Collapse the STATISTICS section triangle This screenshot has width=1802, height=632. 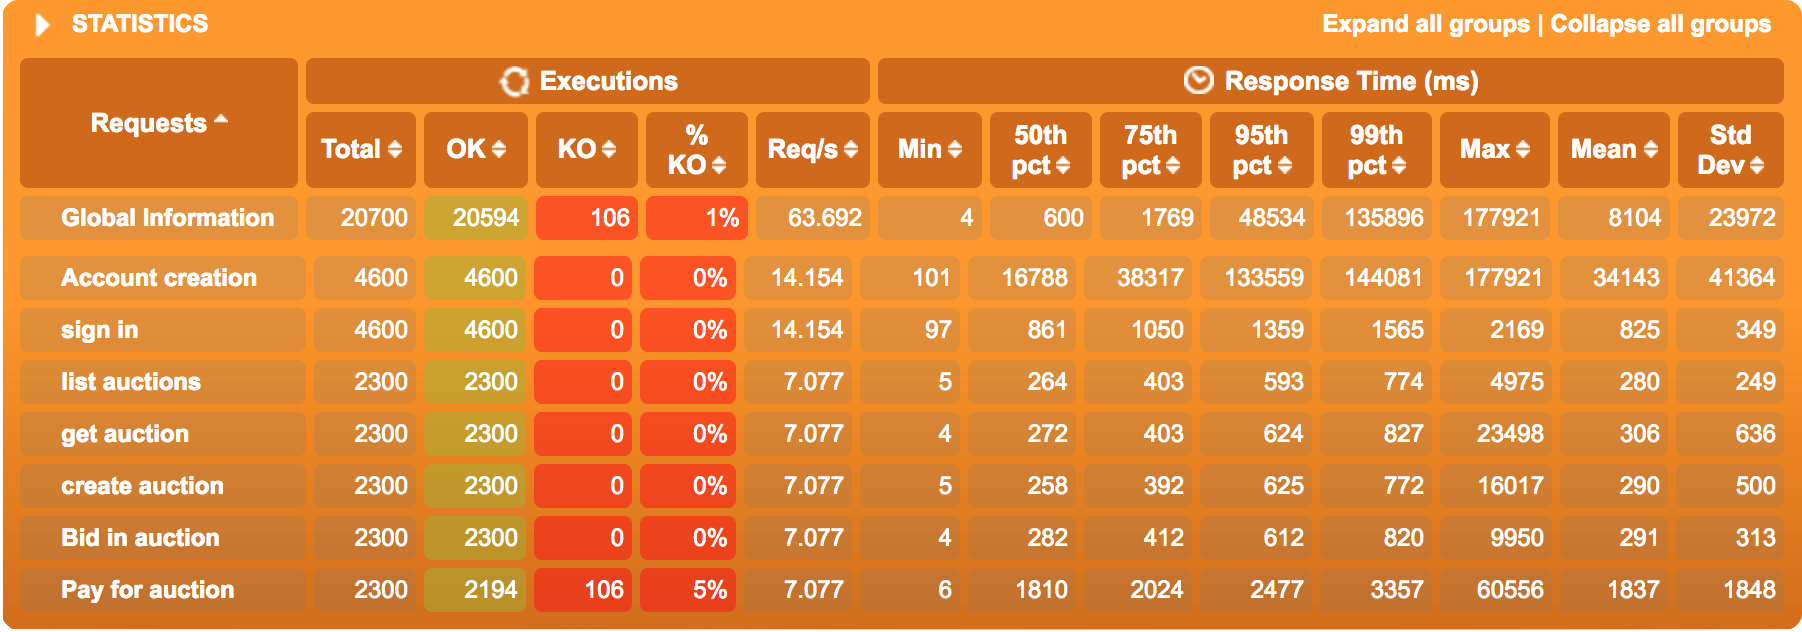pos(42,25)
